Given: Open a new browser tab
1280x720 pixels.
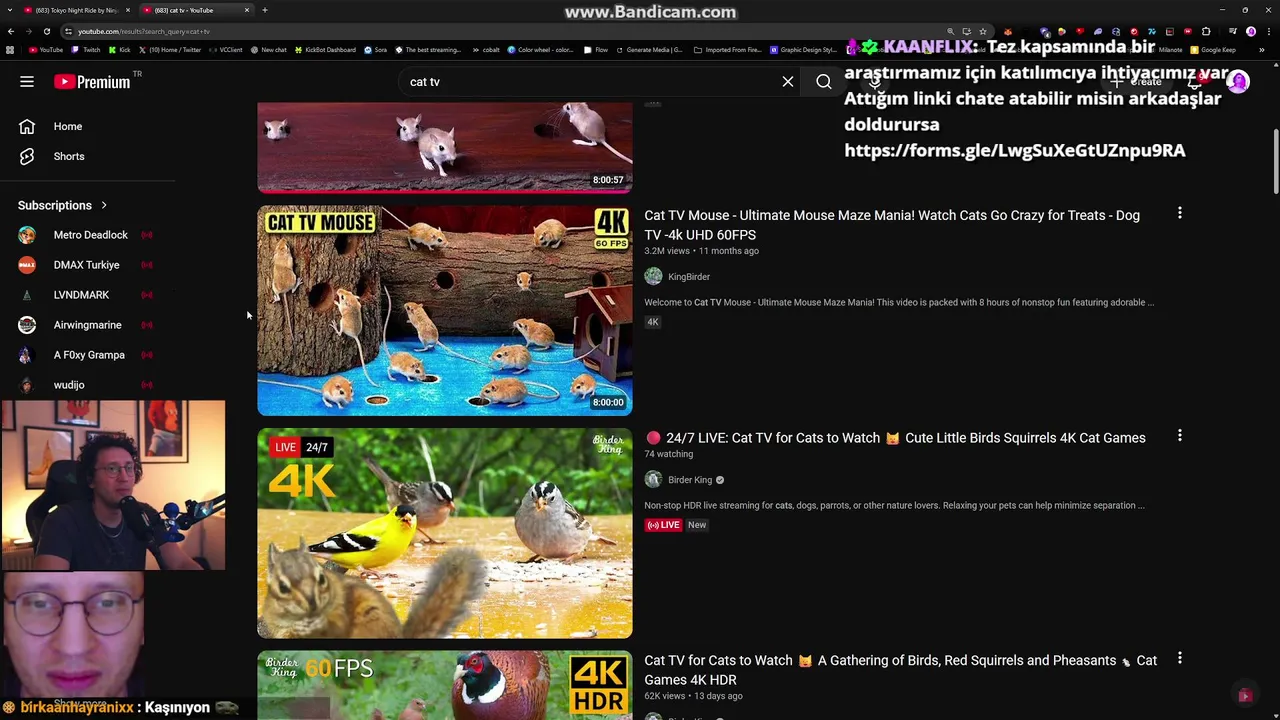Looking at the screenshot, I should coord(265,10).
